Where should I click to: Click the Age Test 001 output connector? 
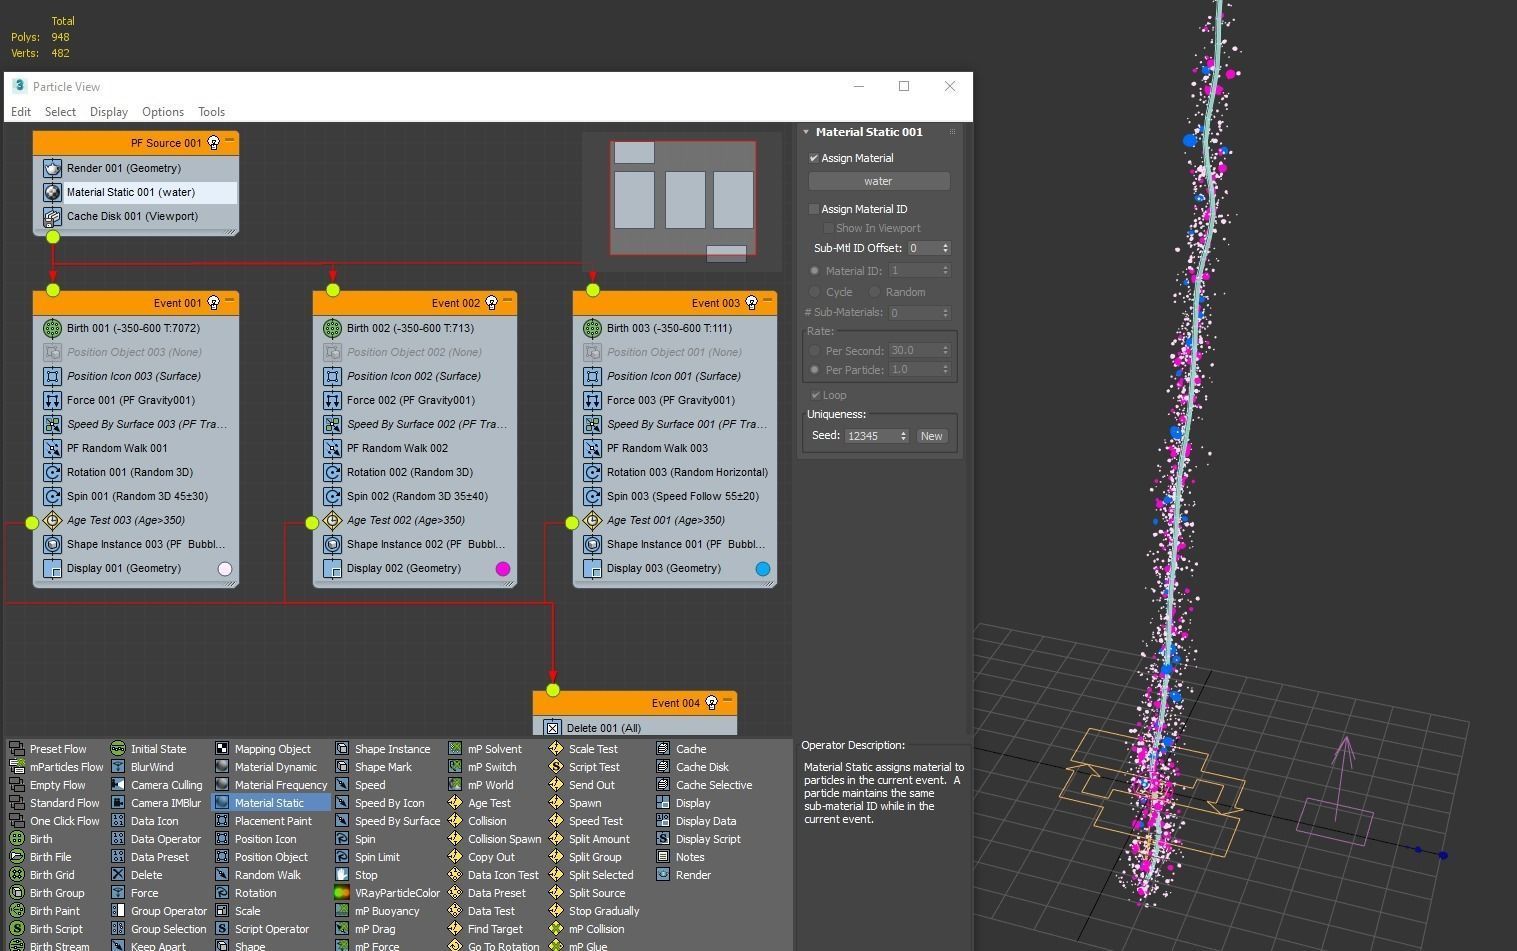572,522
